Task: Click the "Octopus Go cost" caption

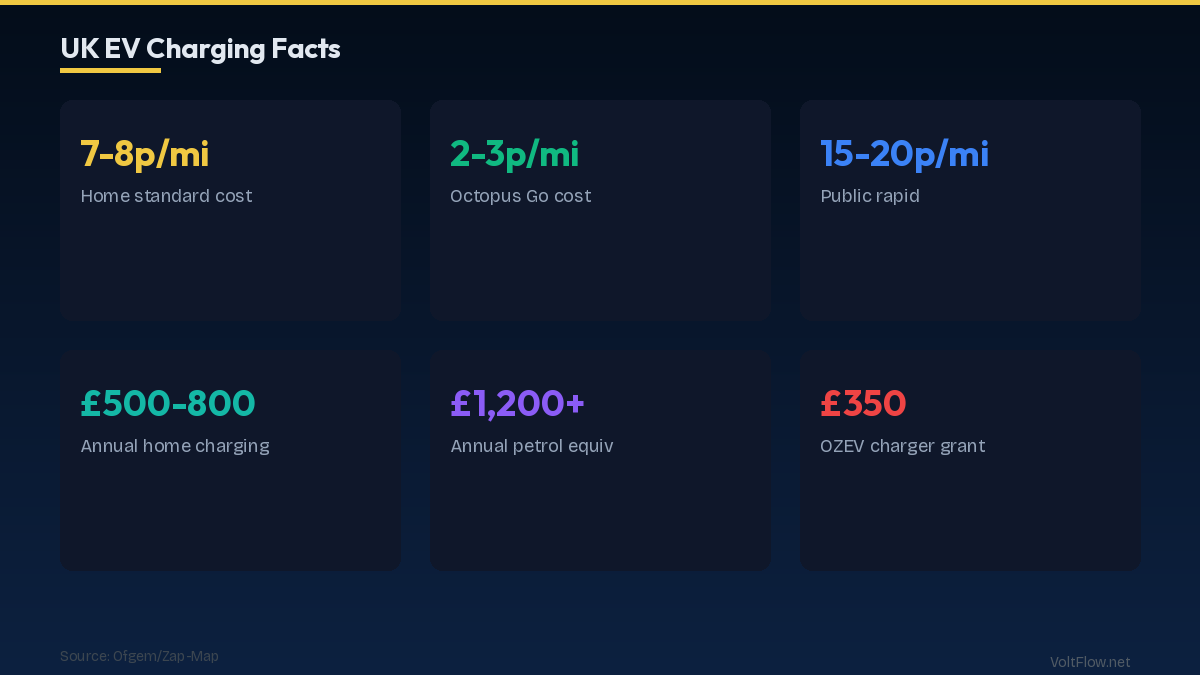Action: point(520,196)
